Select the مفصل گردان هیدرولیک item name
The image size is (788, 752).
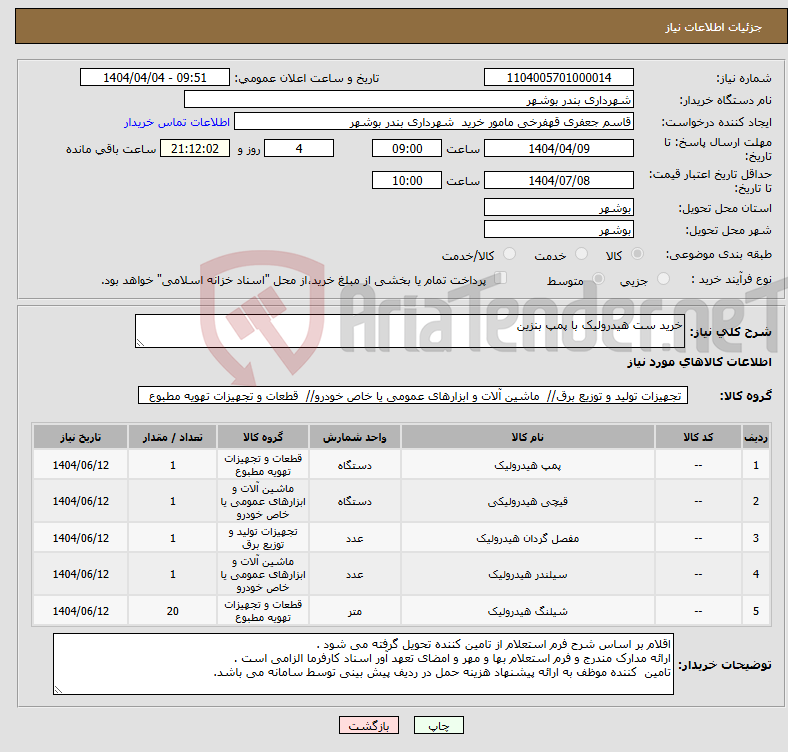click(x=528, y=538)
